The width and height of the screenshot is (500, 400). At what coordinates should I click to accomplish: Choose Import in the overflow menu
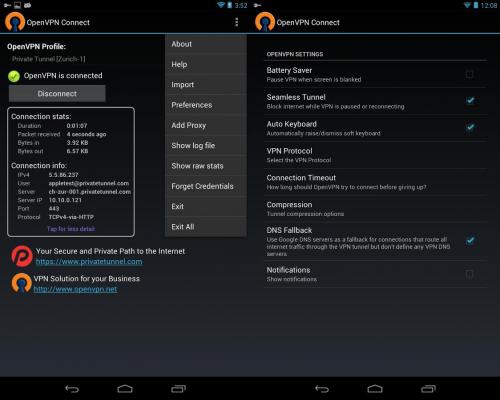tap(206, 85)
